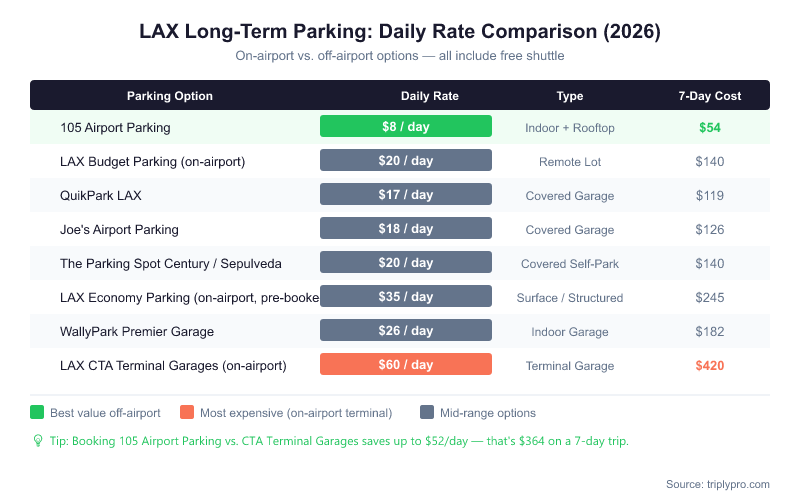Click the orange Most expensive legend swatch
The image size is (800, 500).
pyautogui.click(x=187, y=413)
